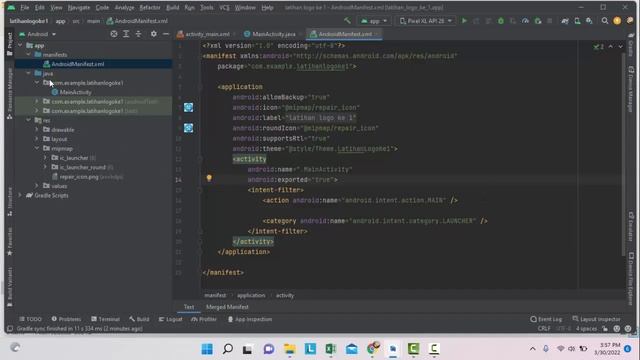Click gutter icon beside android:icon line
This screenshot has width=640, height=360.
[189, 107]
